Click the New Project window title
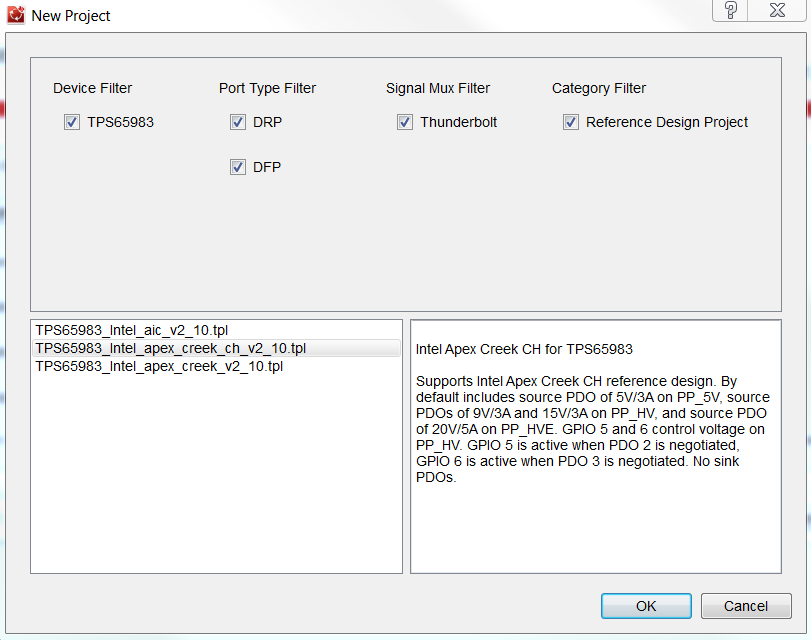 coord(71,16)
